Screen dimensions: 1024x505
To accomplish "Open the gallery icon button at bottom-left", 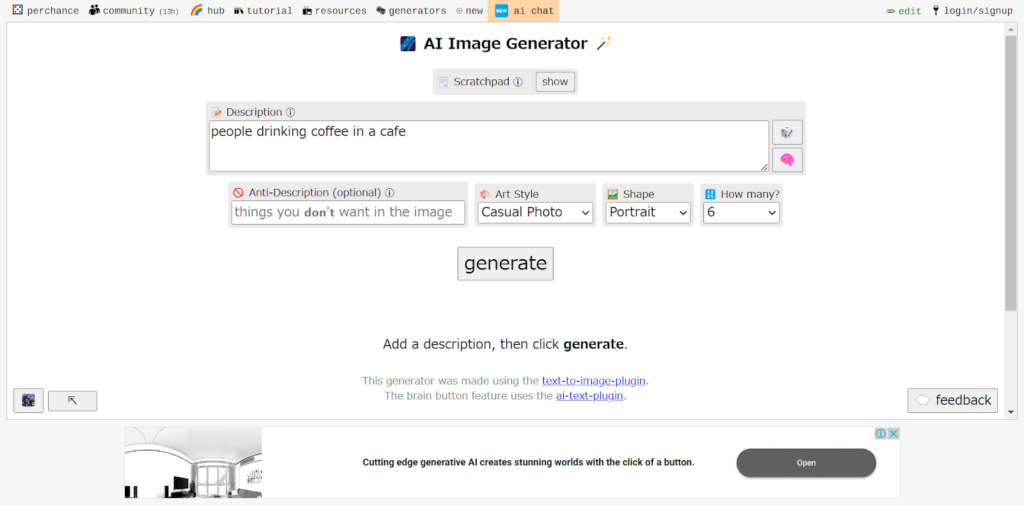I will 29,400.
